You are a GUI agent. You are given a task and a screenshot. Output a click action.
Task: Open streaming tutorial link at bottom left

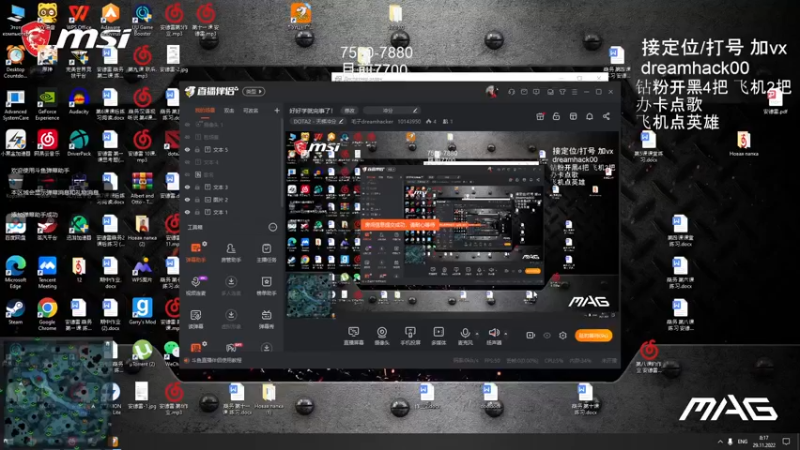(x=213, y=360)
